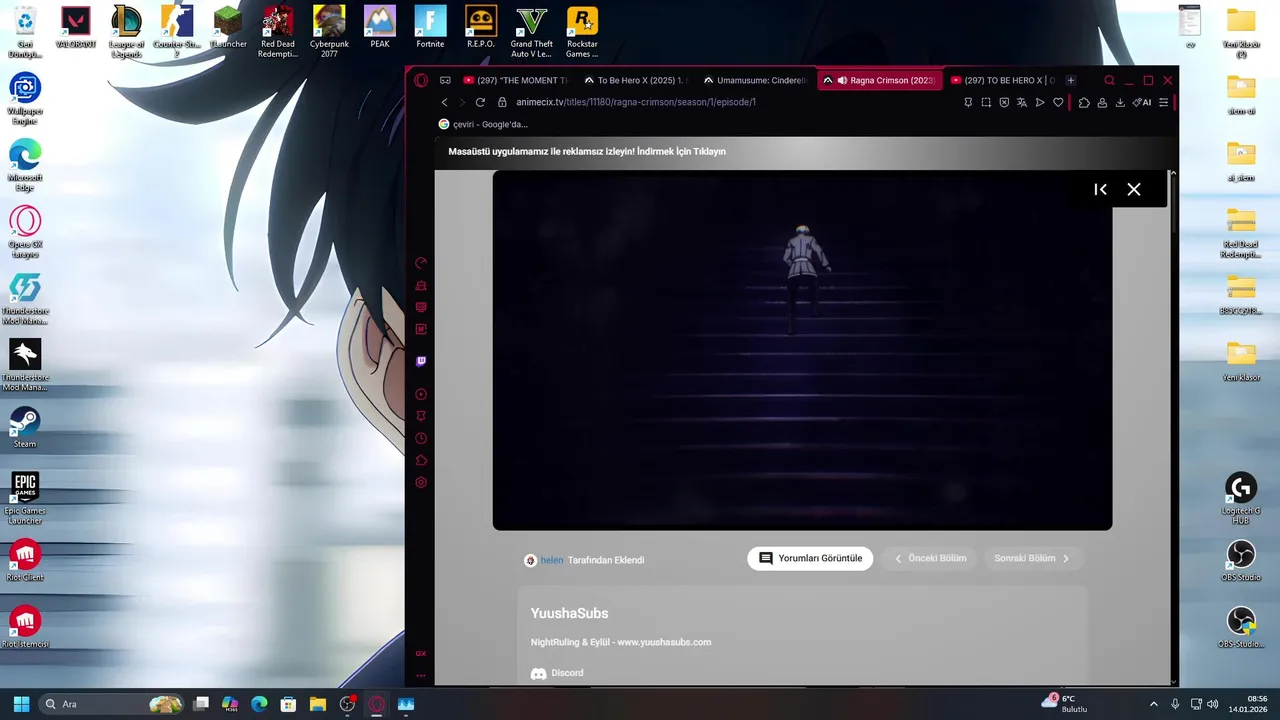The image size is (1280, 720).
Task: Open File Explorer from taskbar
Action: (318, 704)
